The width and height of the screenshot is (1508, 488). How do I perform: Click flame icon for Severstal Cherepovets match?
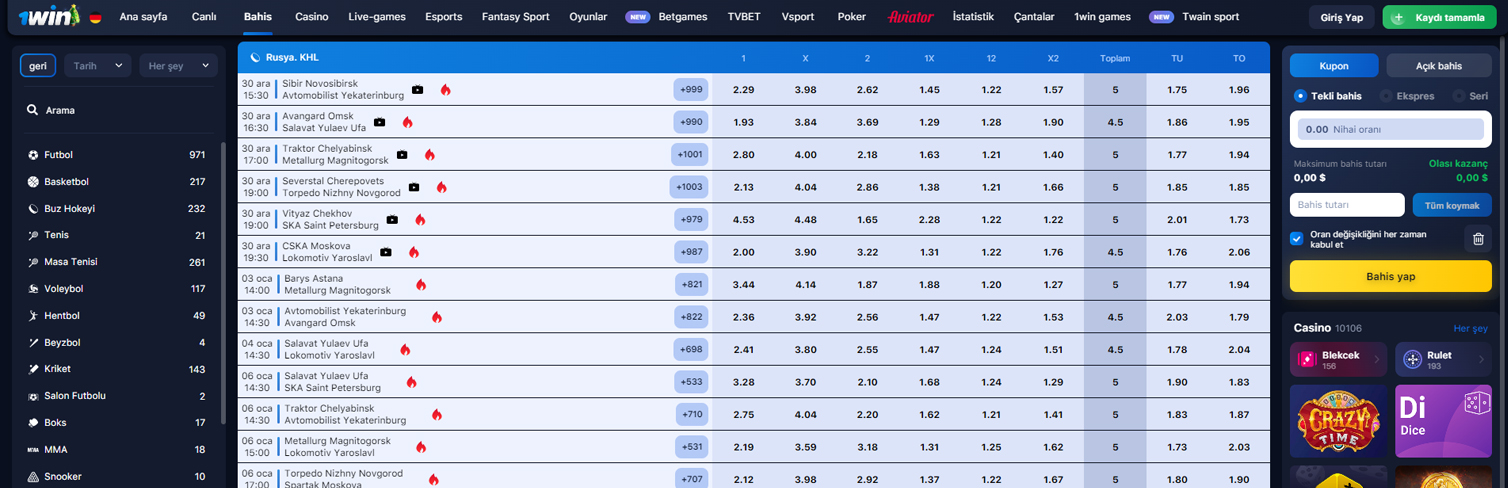(x=441, y=187)
